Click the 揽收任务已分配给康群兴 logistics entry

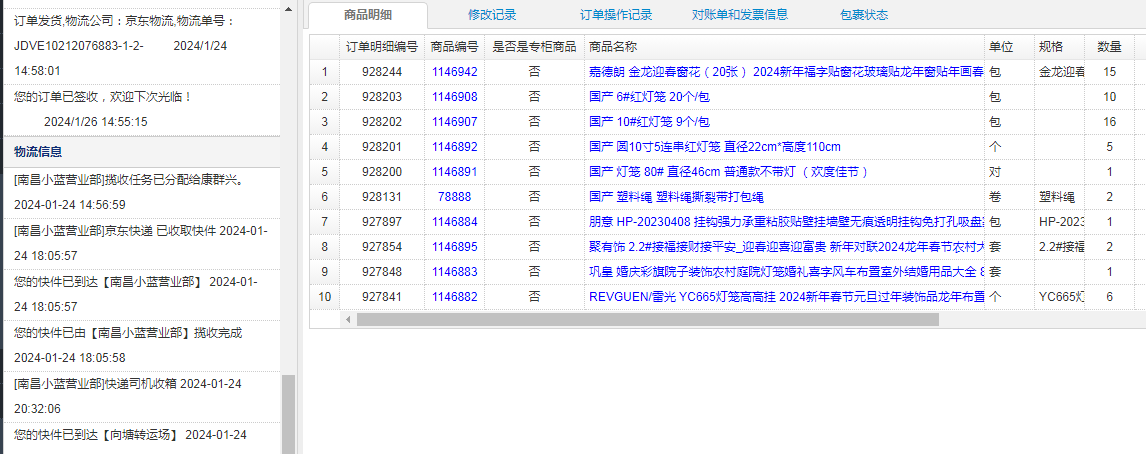(x=142, y=192)
